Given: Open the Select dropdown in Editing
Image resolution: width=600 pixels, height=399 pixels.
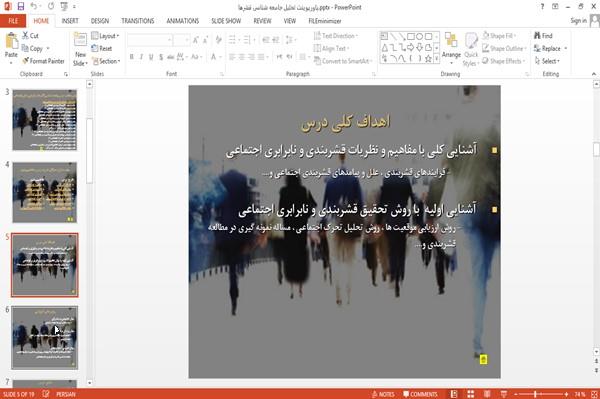Looking at the screenshot, I should tap(547, 61).
